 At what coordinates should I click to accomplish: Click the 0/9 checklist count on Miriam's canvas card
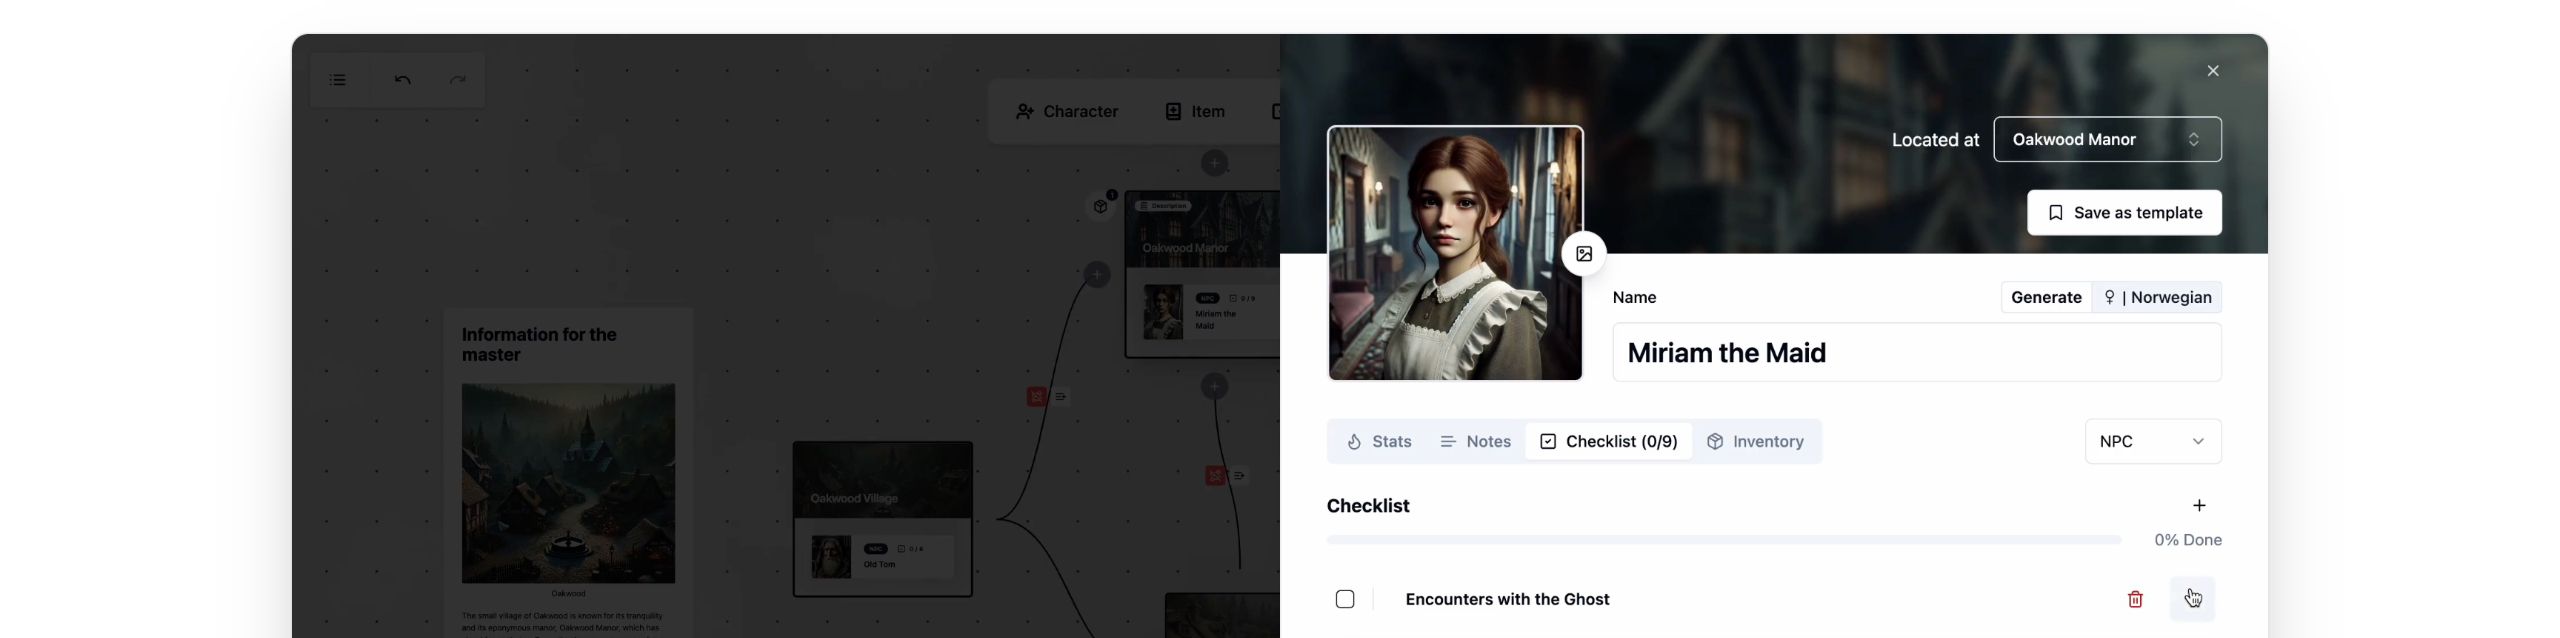click(x=1242, y=298)
